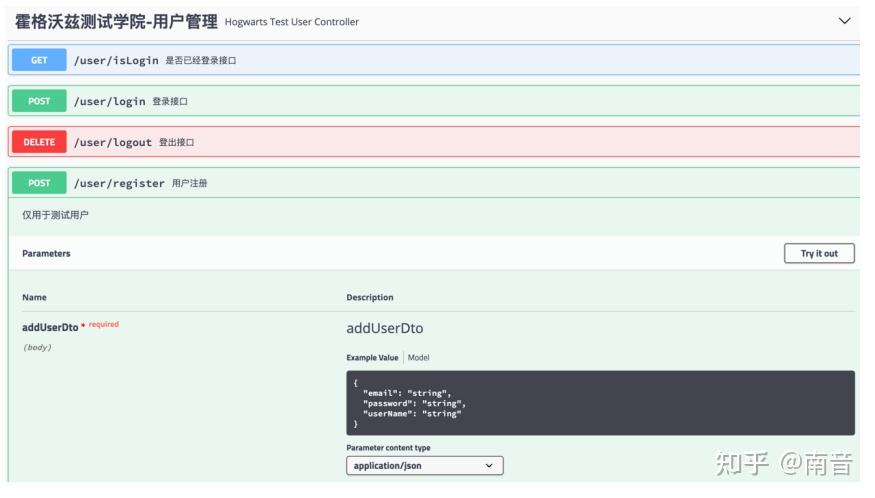Open the application/json content type dropdown

click(425, 466)
